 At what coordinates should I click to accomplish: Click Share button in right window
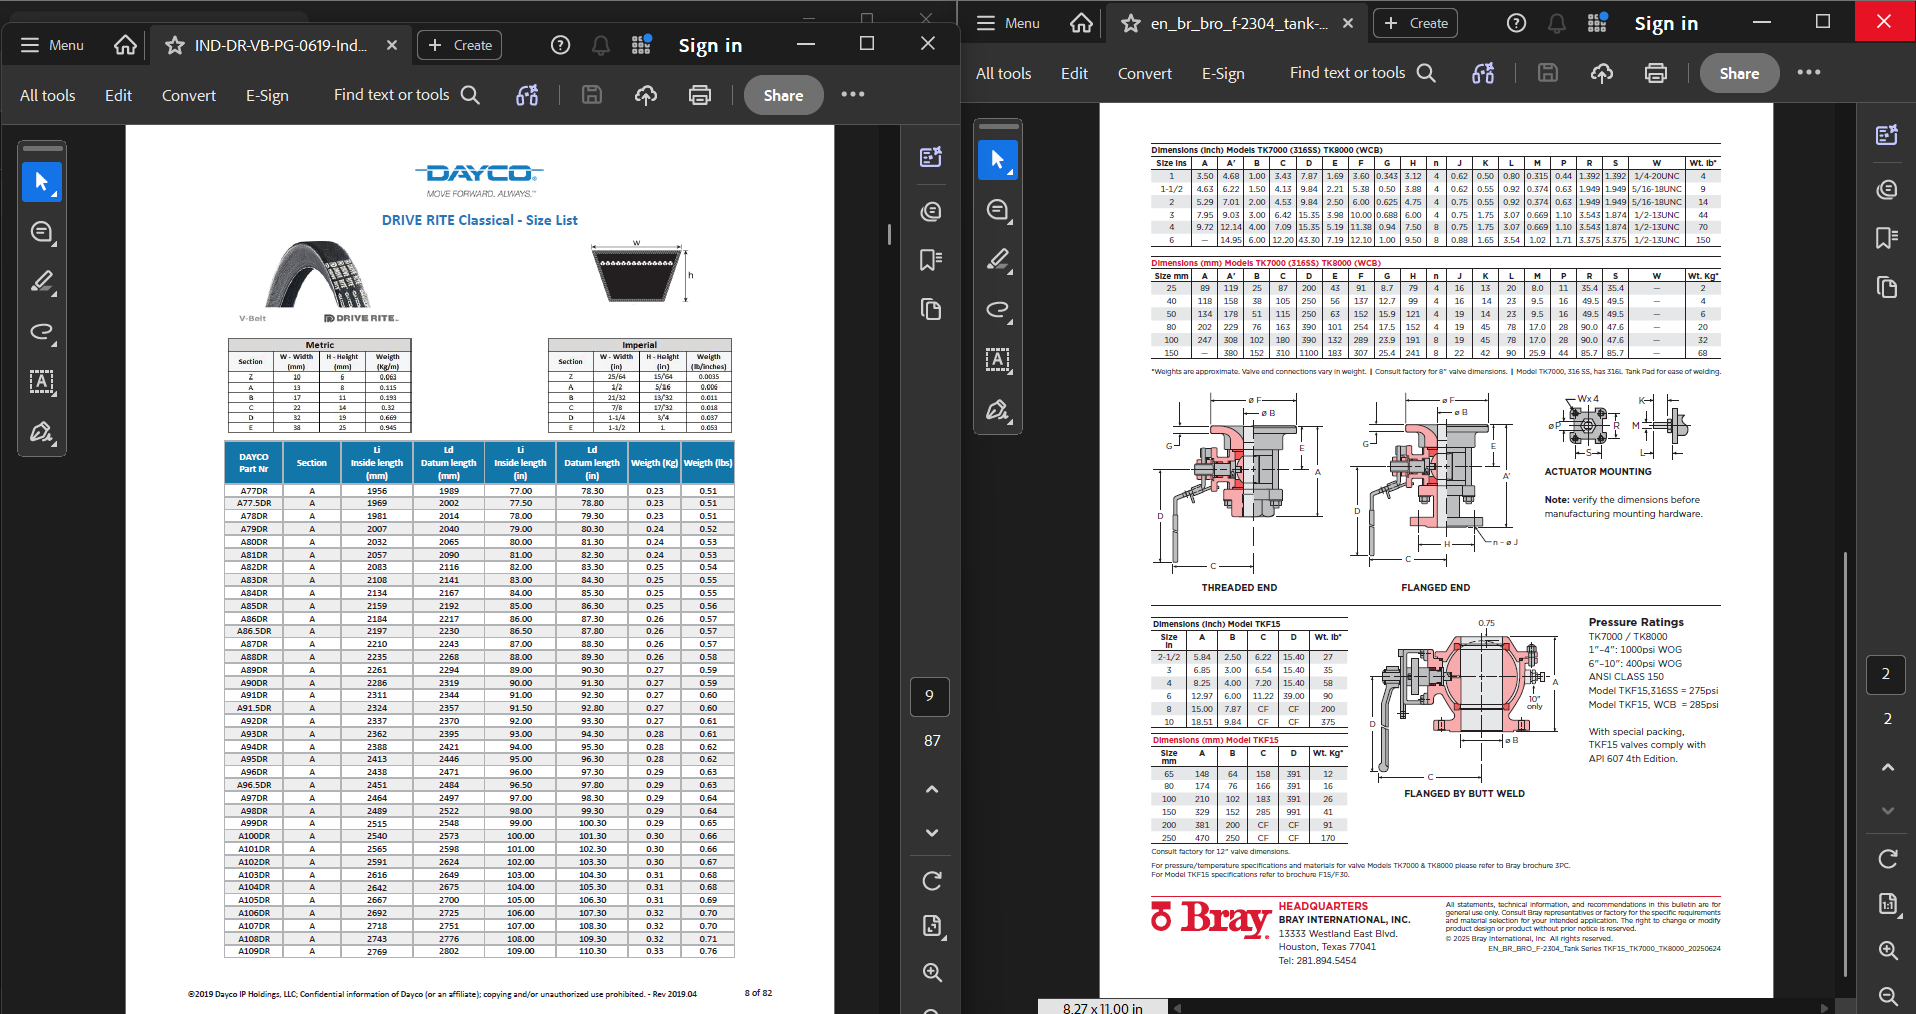point(1739,73)
